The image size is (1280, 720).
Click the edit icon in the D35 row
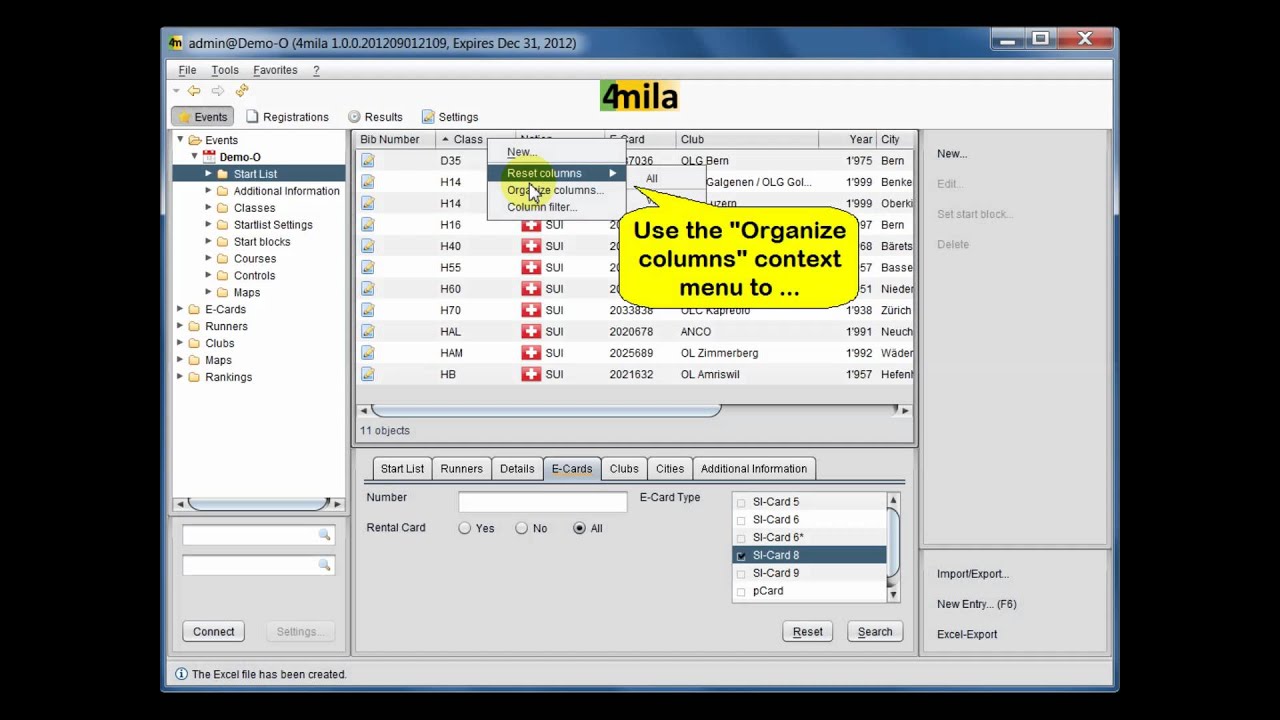(x=368, y=161)
